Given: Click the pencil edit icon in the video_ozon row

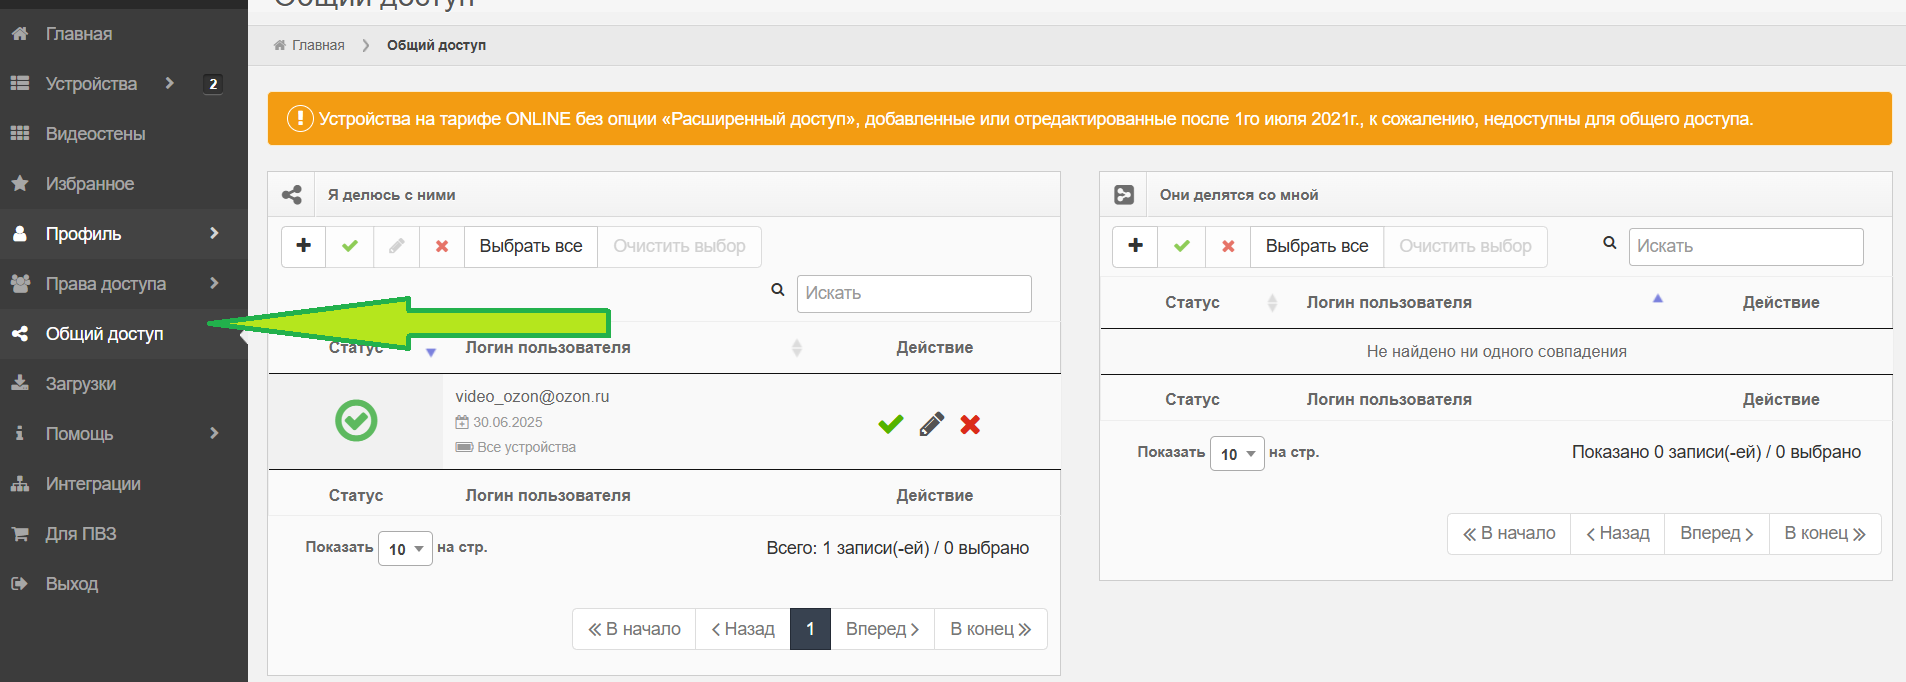Looking at the screenshot, I should (931, 425).
